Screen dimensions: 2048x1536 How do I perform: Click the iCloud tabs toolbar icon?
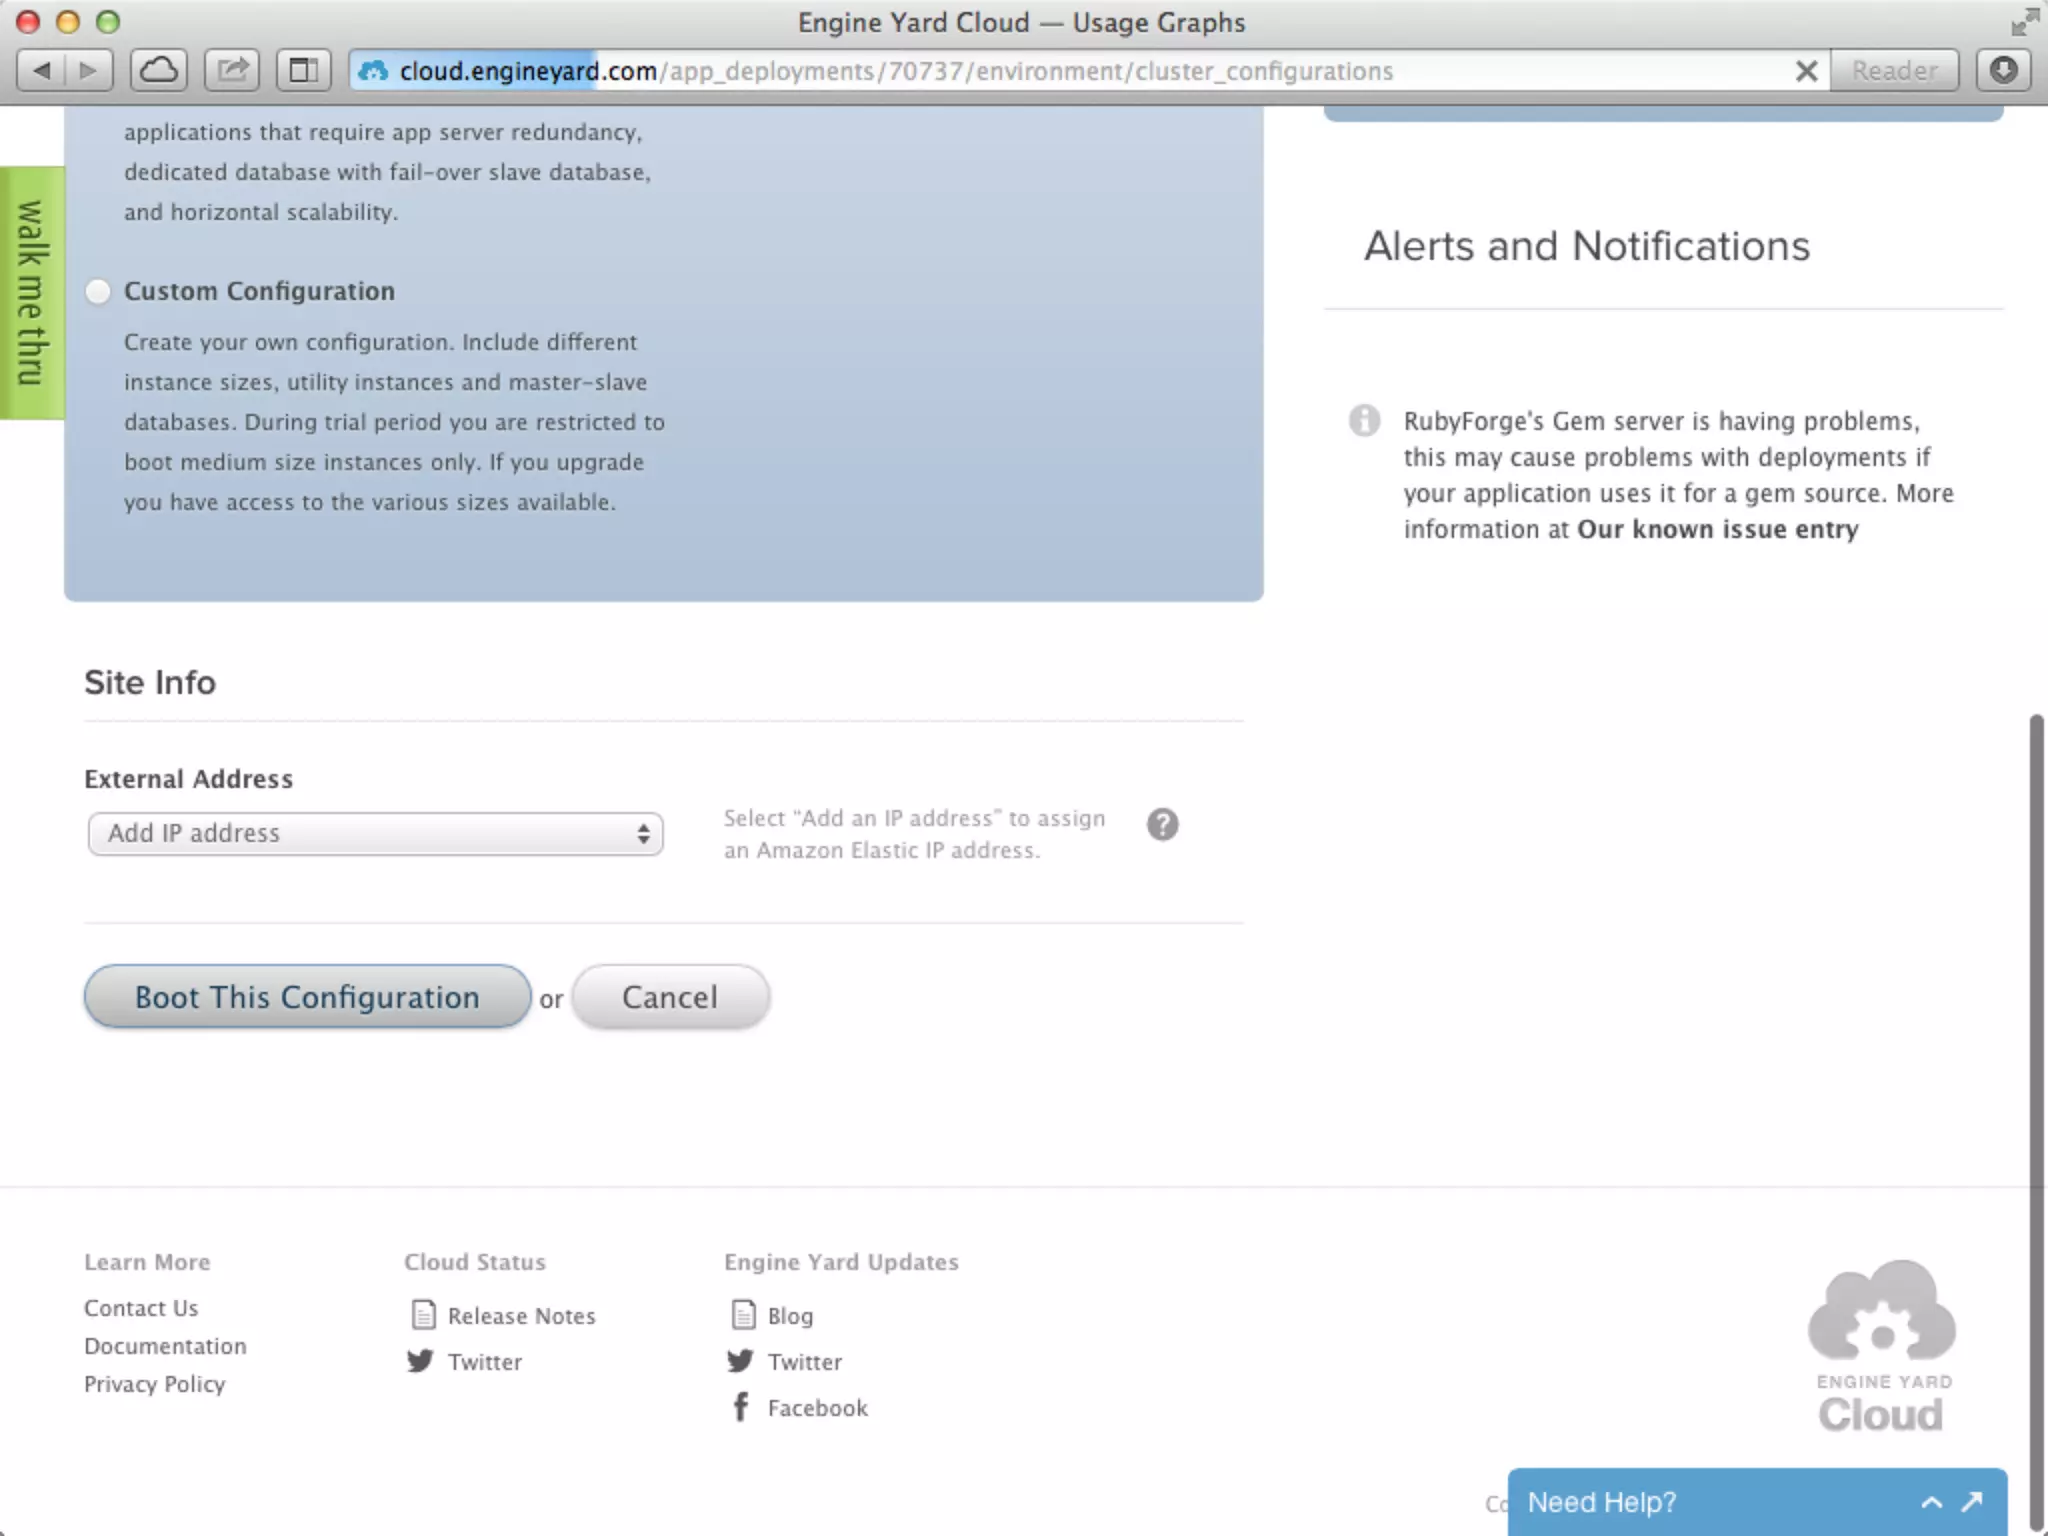[158, 71]
